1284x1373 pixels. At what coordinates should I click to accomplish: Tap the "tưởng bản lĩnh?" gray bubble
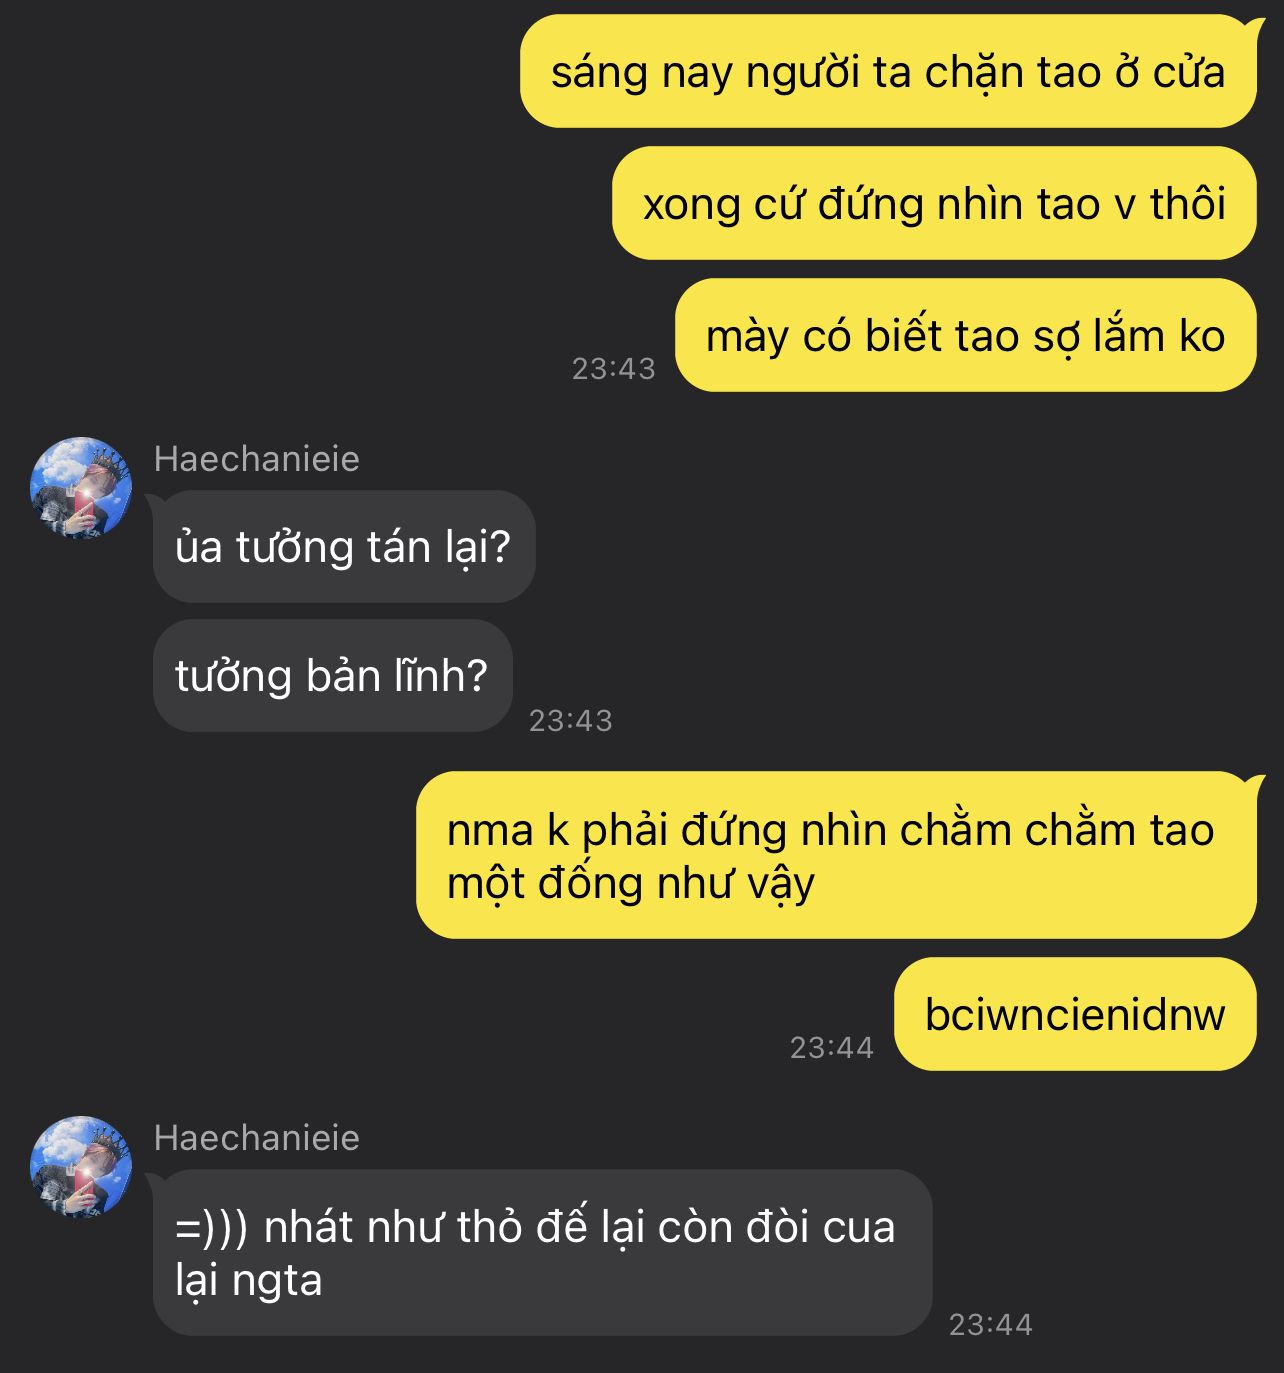click(333, 675)
